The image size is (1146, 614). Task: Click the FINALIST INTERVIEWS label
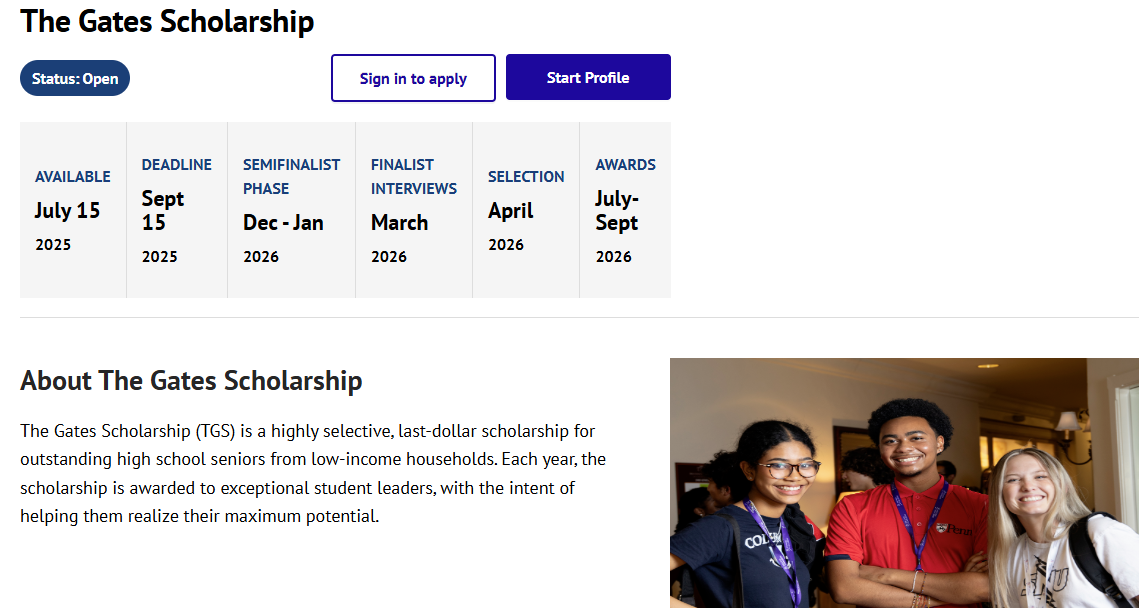[414, 176]
